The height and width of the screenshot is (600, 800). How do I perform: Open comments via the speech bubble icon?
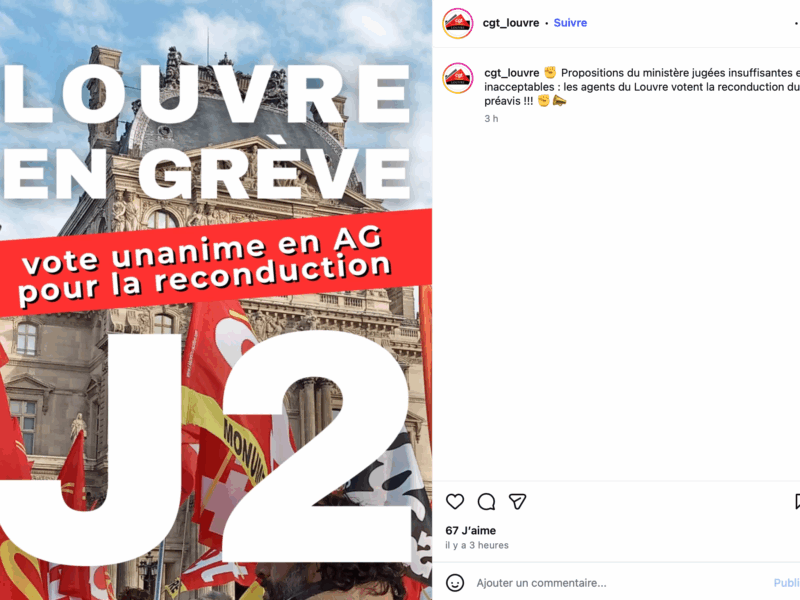coord(486,502)
